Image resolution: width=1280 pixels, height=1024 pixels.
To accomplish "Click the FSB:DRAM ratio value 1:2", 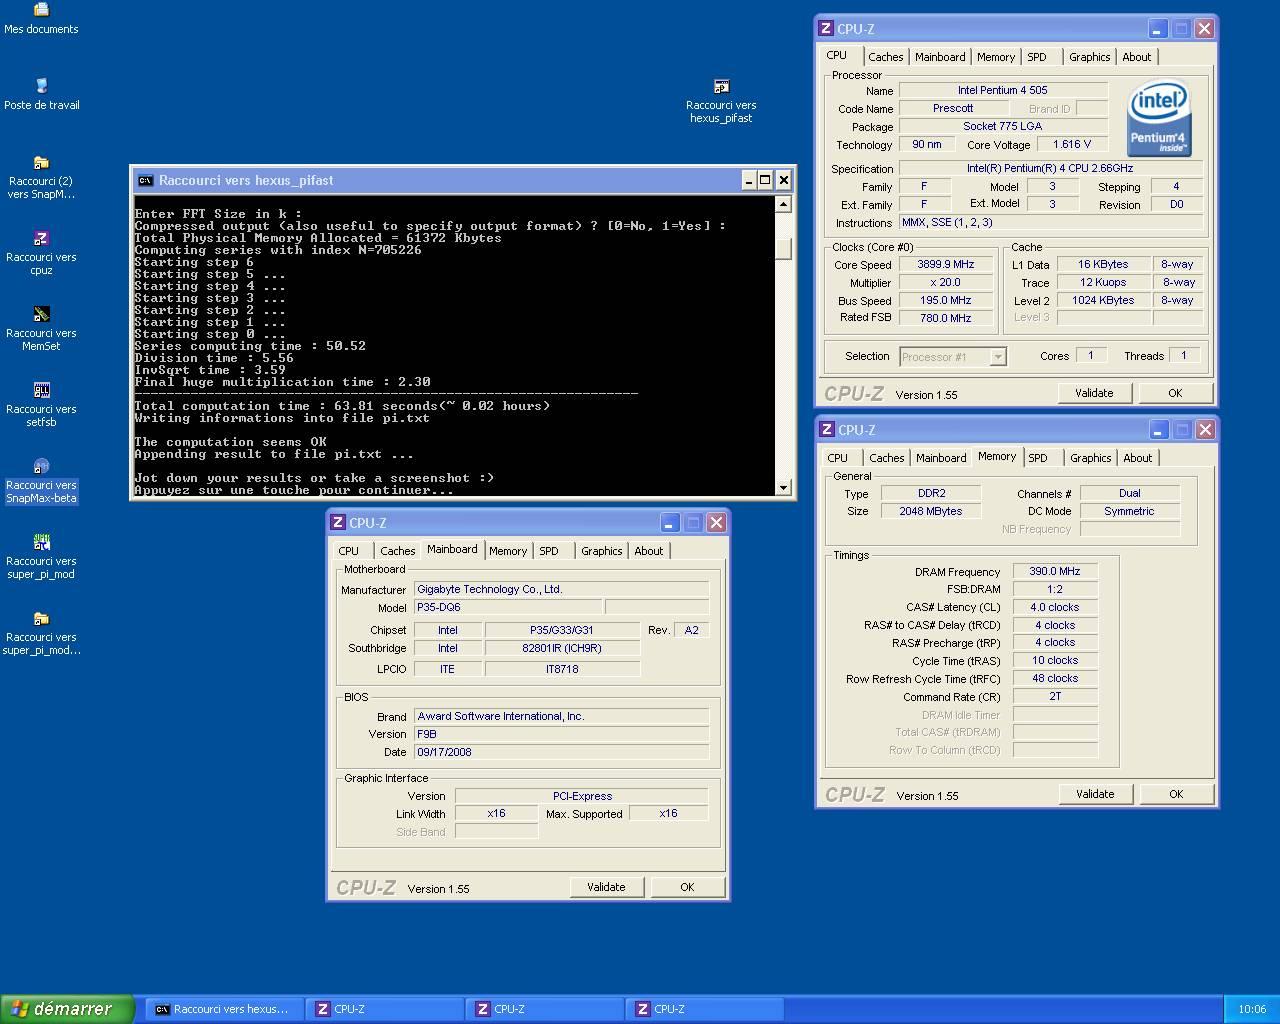I will [x=1055, y=589].
